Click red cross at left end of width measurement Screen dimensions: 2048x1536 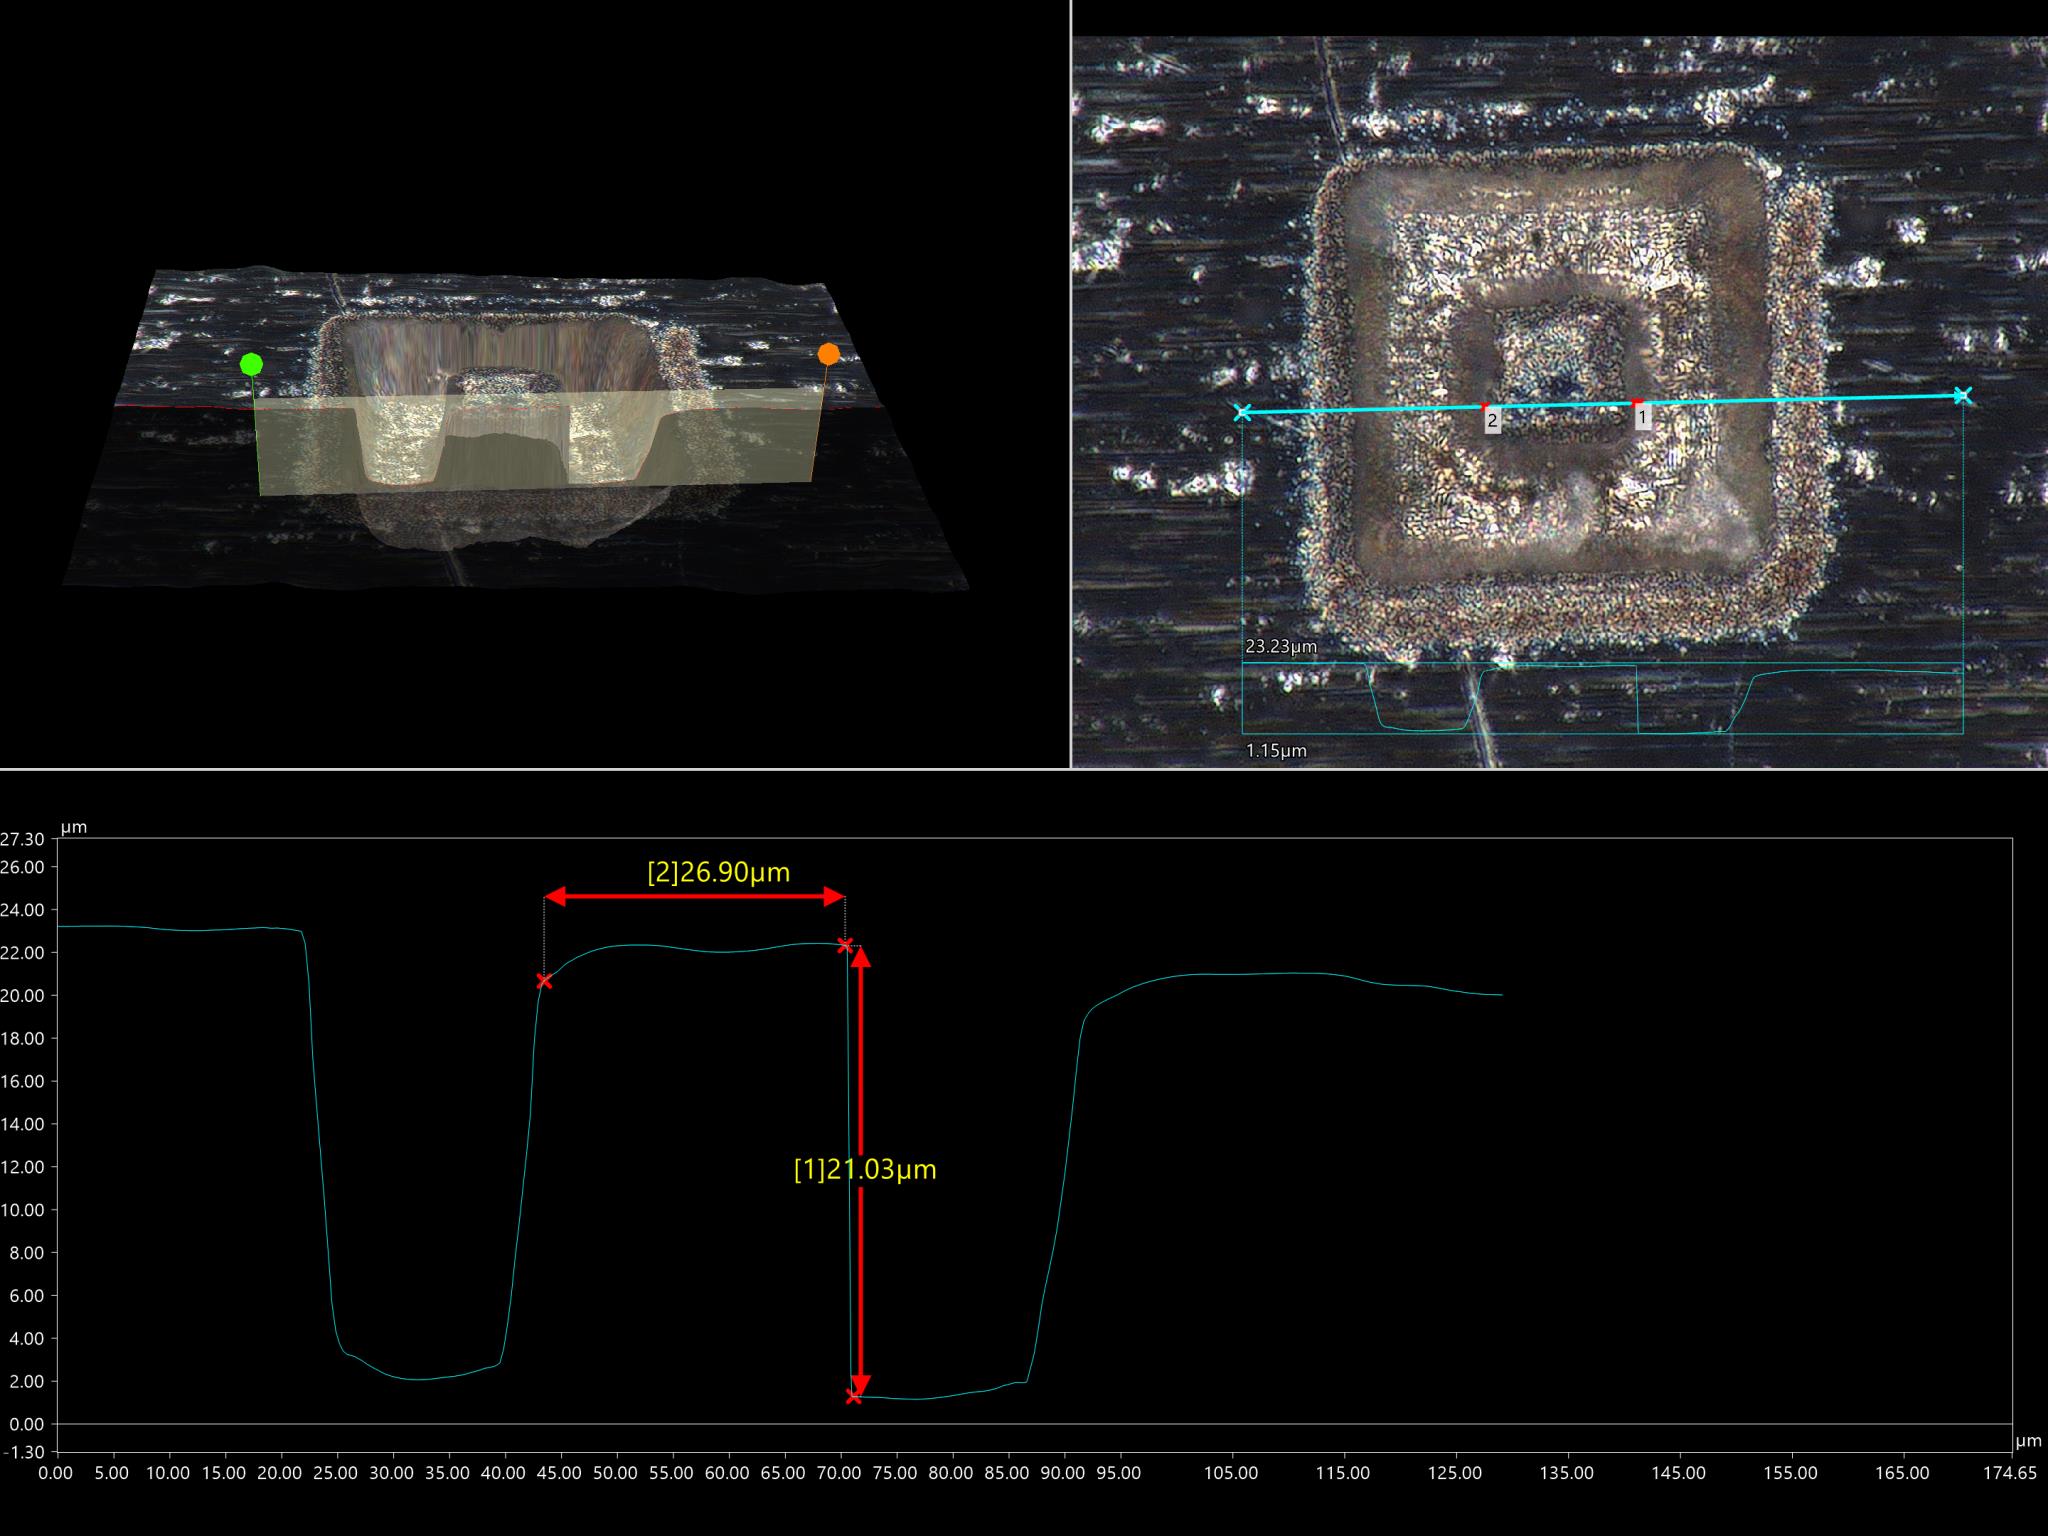click(544, 981)
